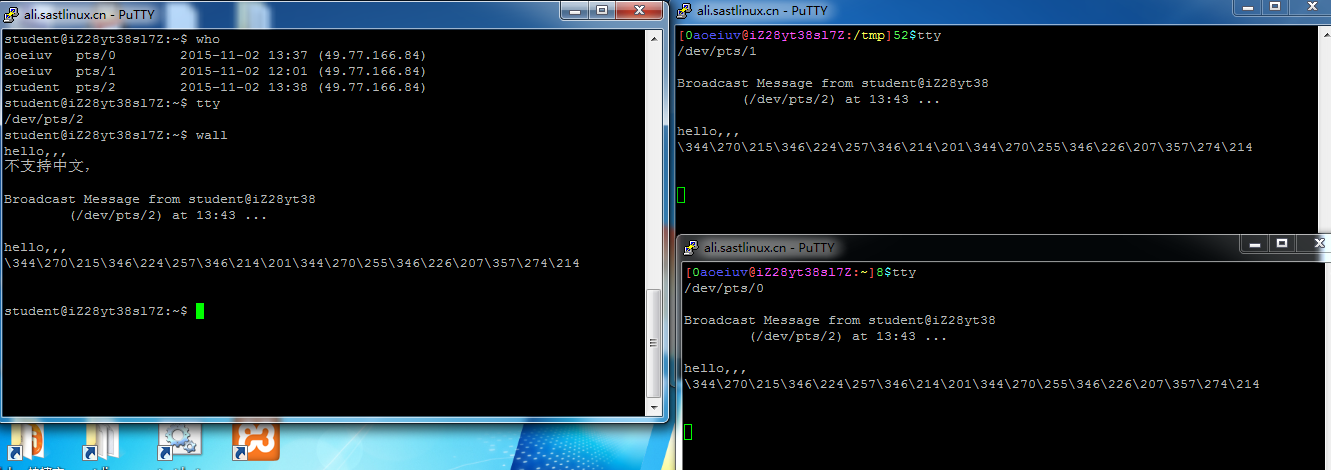Click the octal escape line in /dev/pts/0 window

(x=972, y=384)
